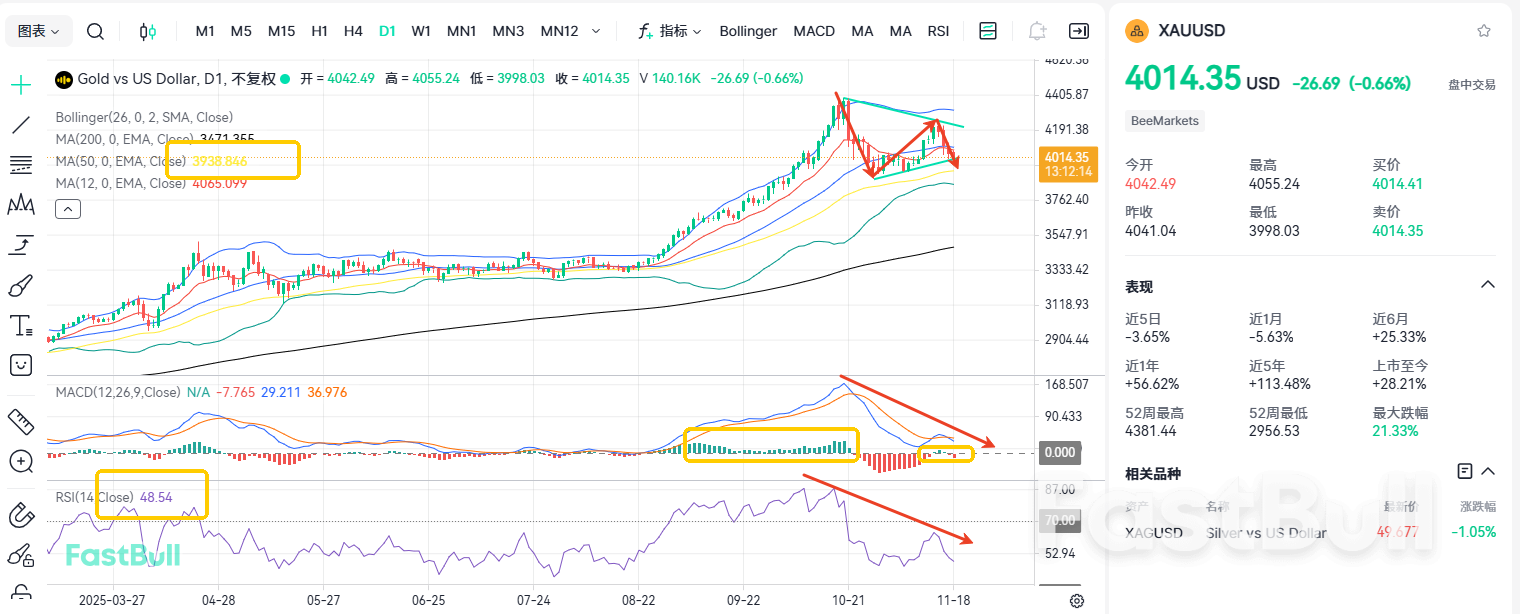This screenshot has height=614, width=1520.
Task: Open the 图表 chart type dropdown
Action: (38, 30)
